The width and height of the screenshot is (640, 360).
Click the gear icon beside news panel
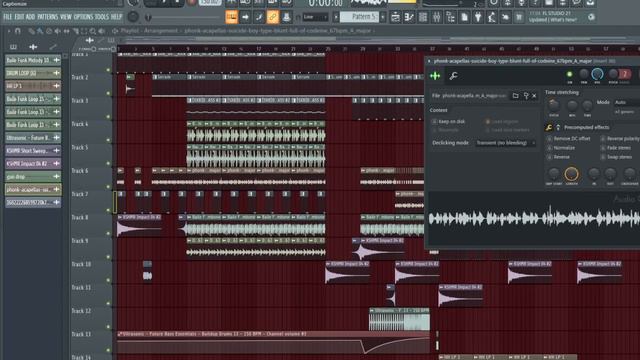point(591,17)
